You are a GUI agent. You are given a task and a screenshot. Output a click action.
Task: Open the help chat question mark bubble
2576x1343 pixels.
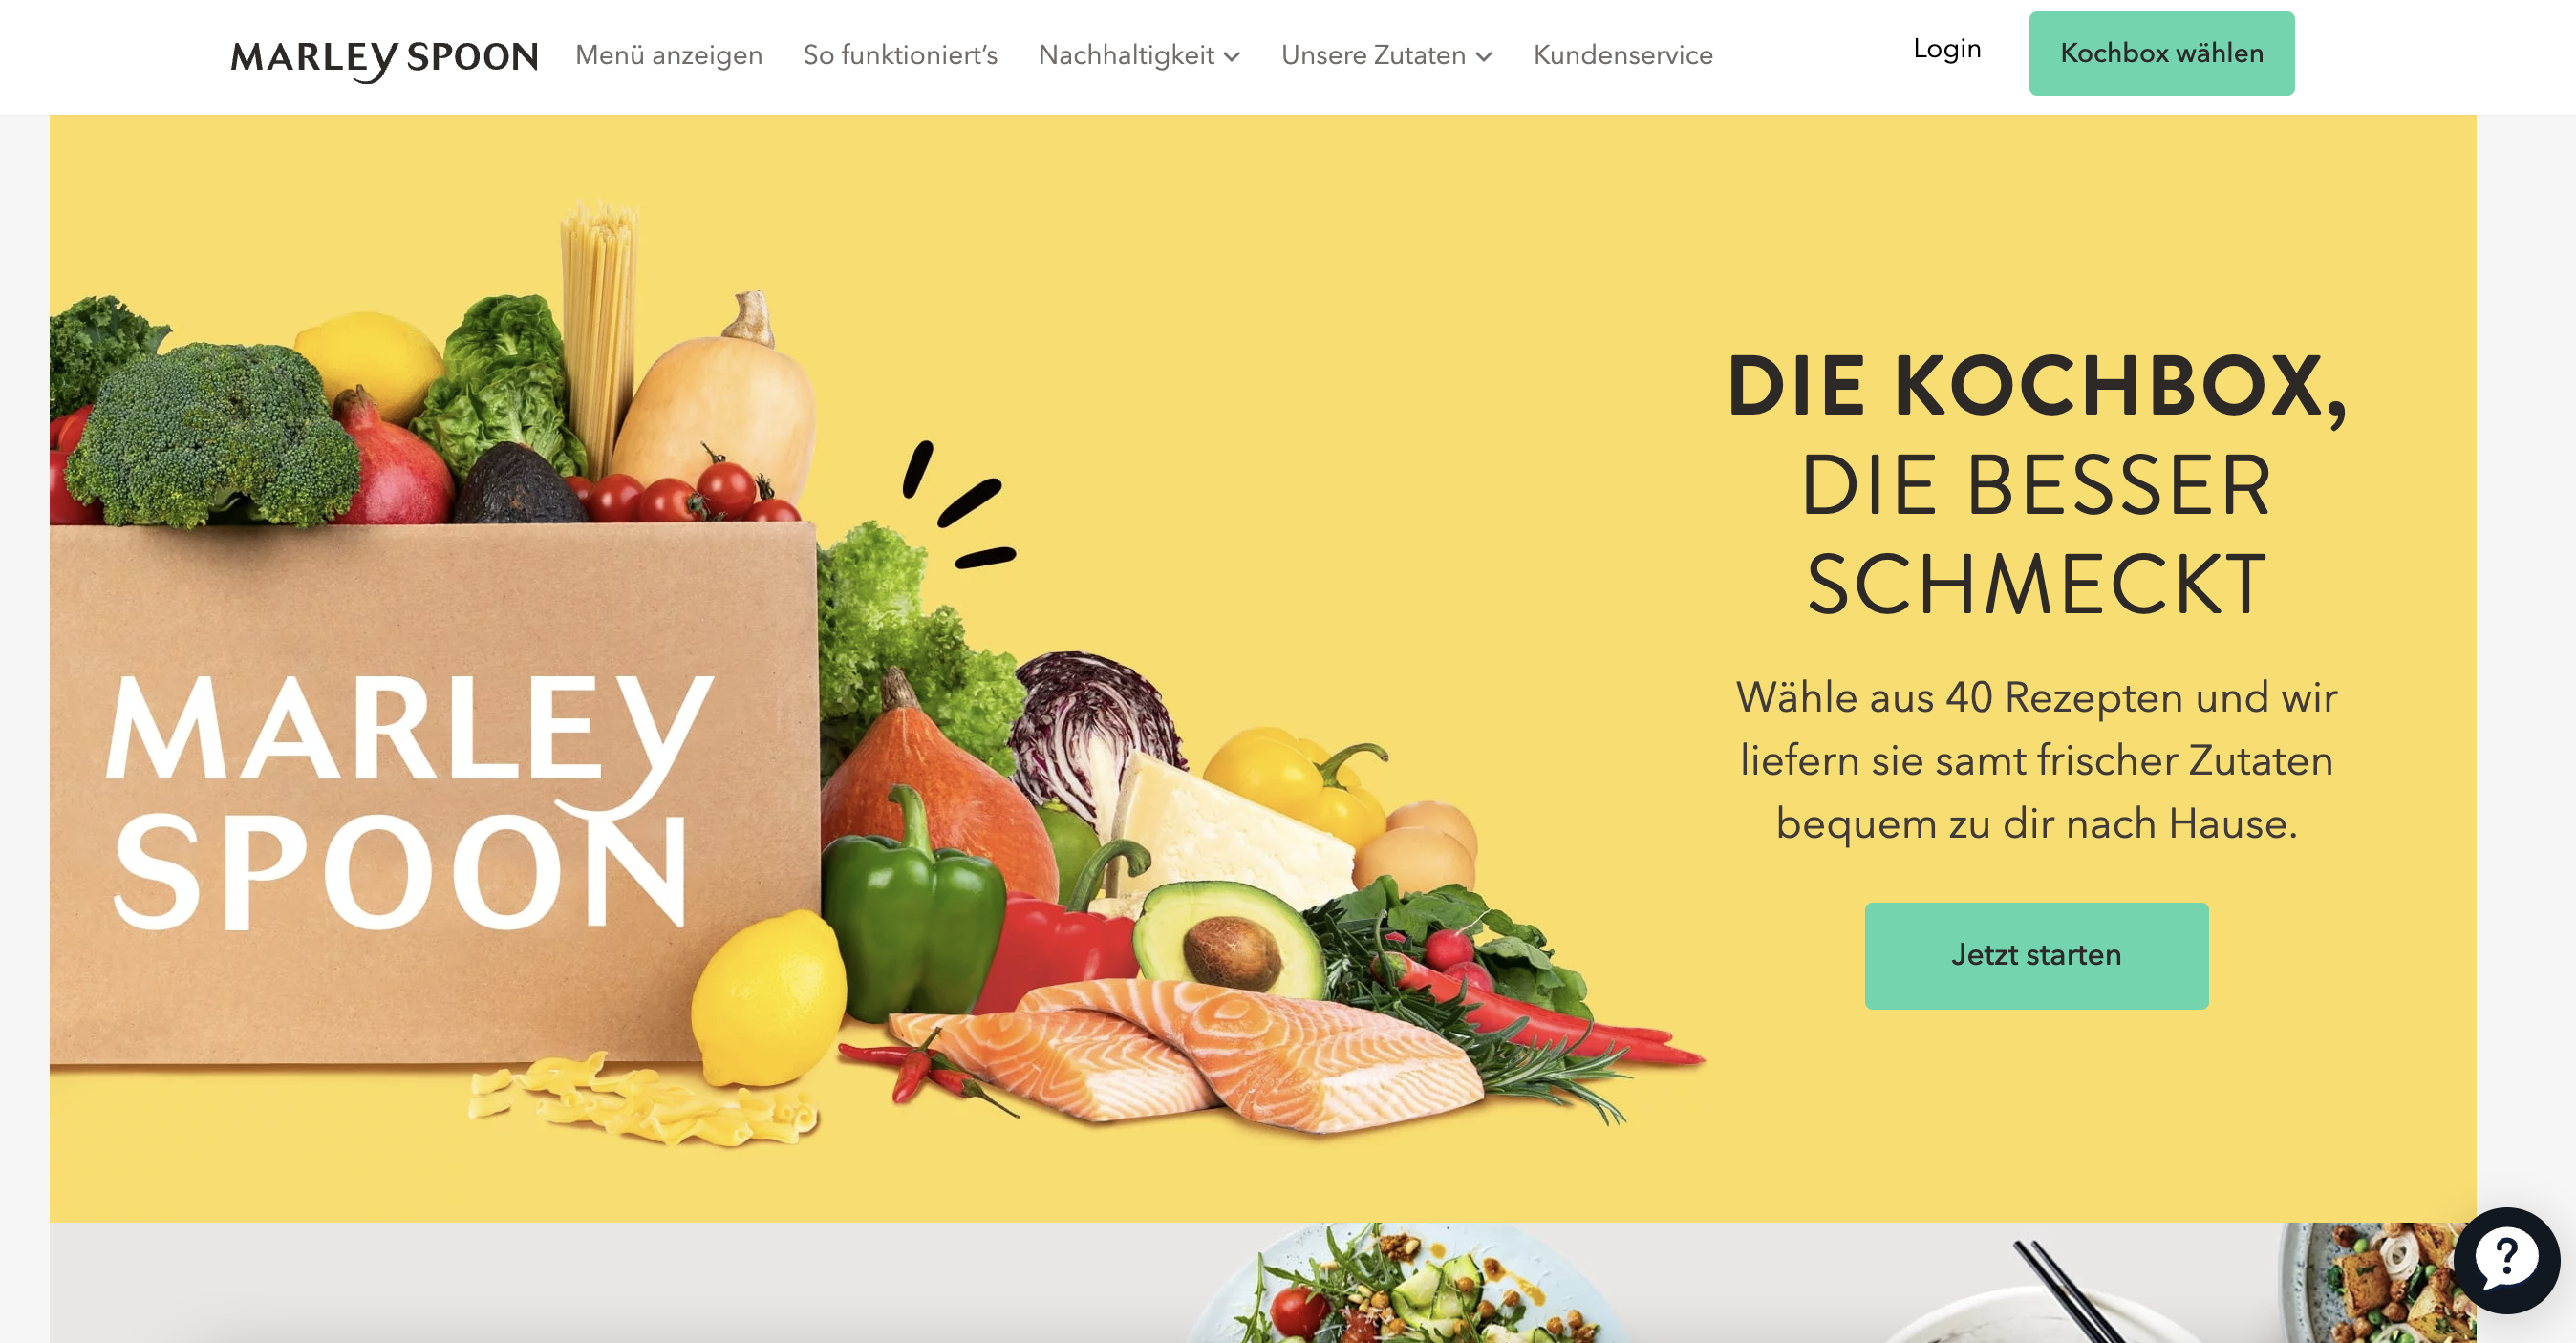pyautogui.click(x=2506, y=1260)
